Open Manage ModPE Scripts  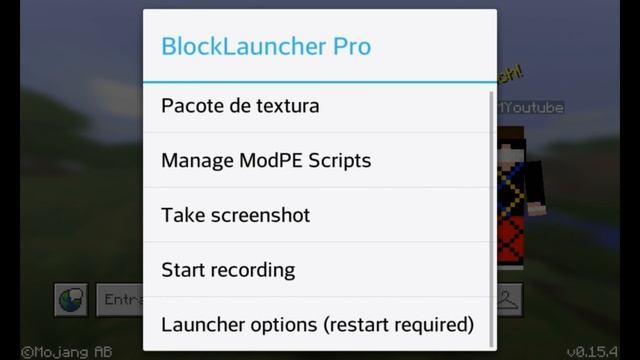coord(317,160)
